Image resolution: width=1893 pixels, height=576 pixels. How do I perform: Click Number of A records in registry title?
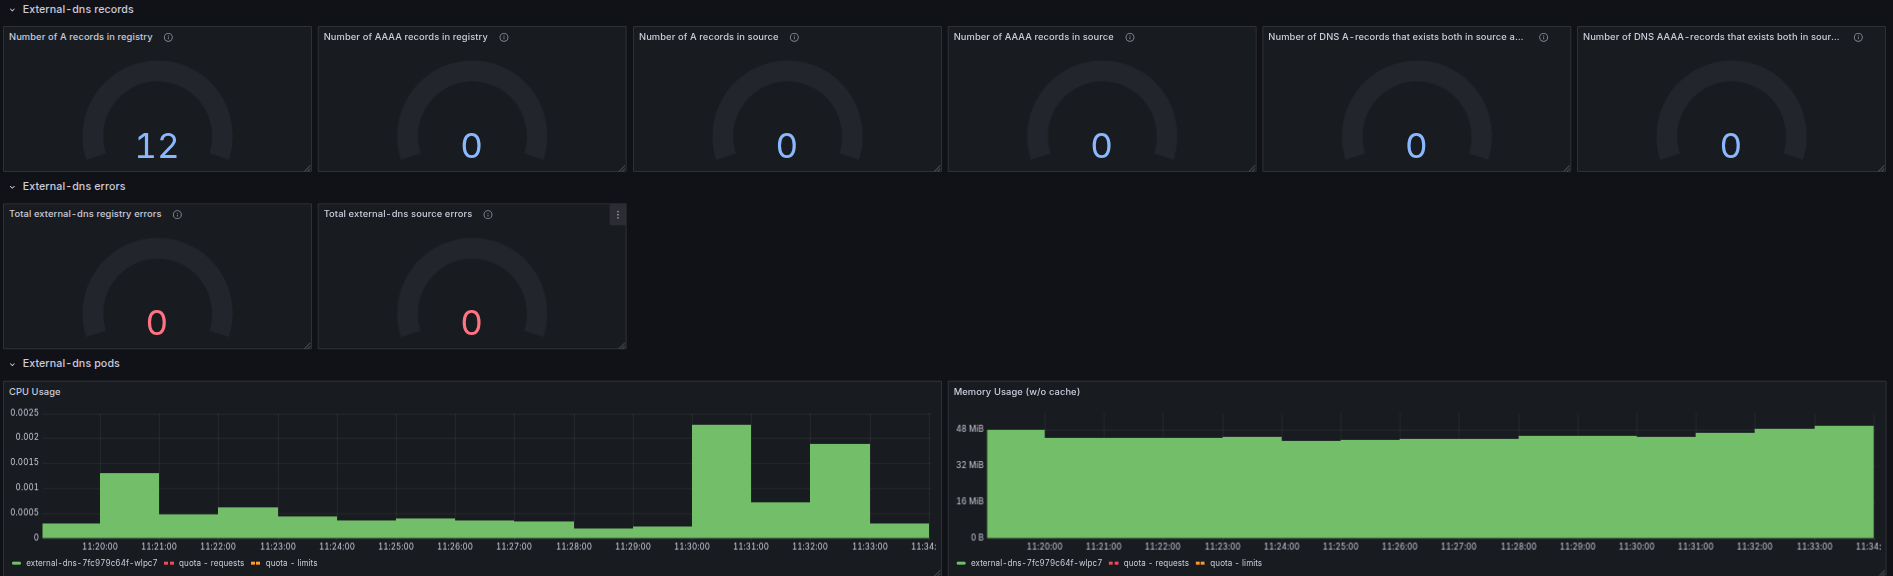(81, 37)
